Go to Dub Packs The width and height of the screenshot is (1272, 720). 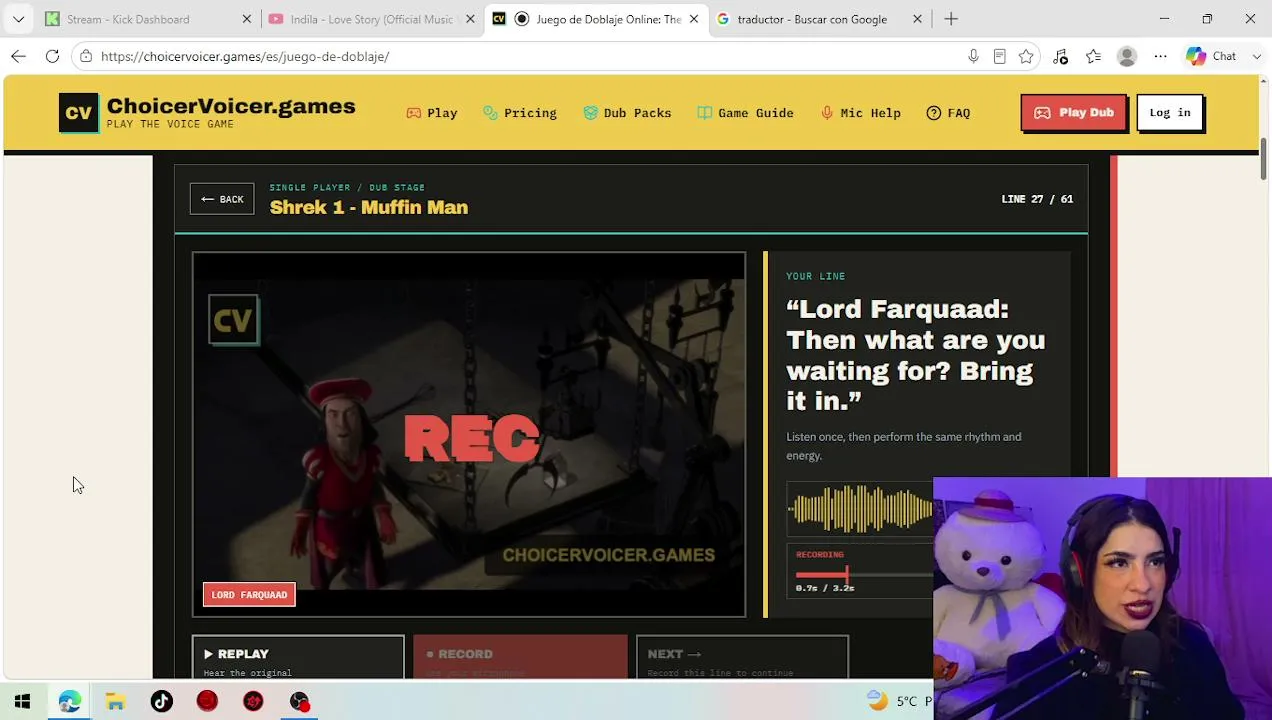point(627,113)
